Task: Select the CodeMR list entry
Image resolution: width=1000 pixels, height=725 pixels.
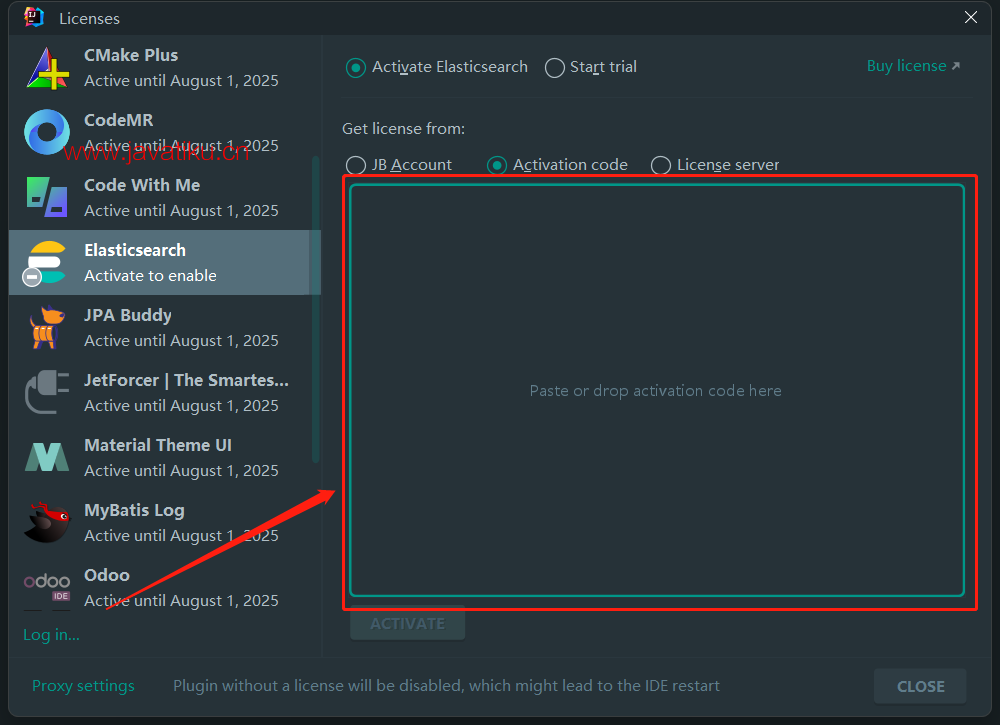Action: point(165,133)
